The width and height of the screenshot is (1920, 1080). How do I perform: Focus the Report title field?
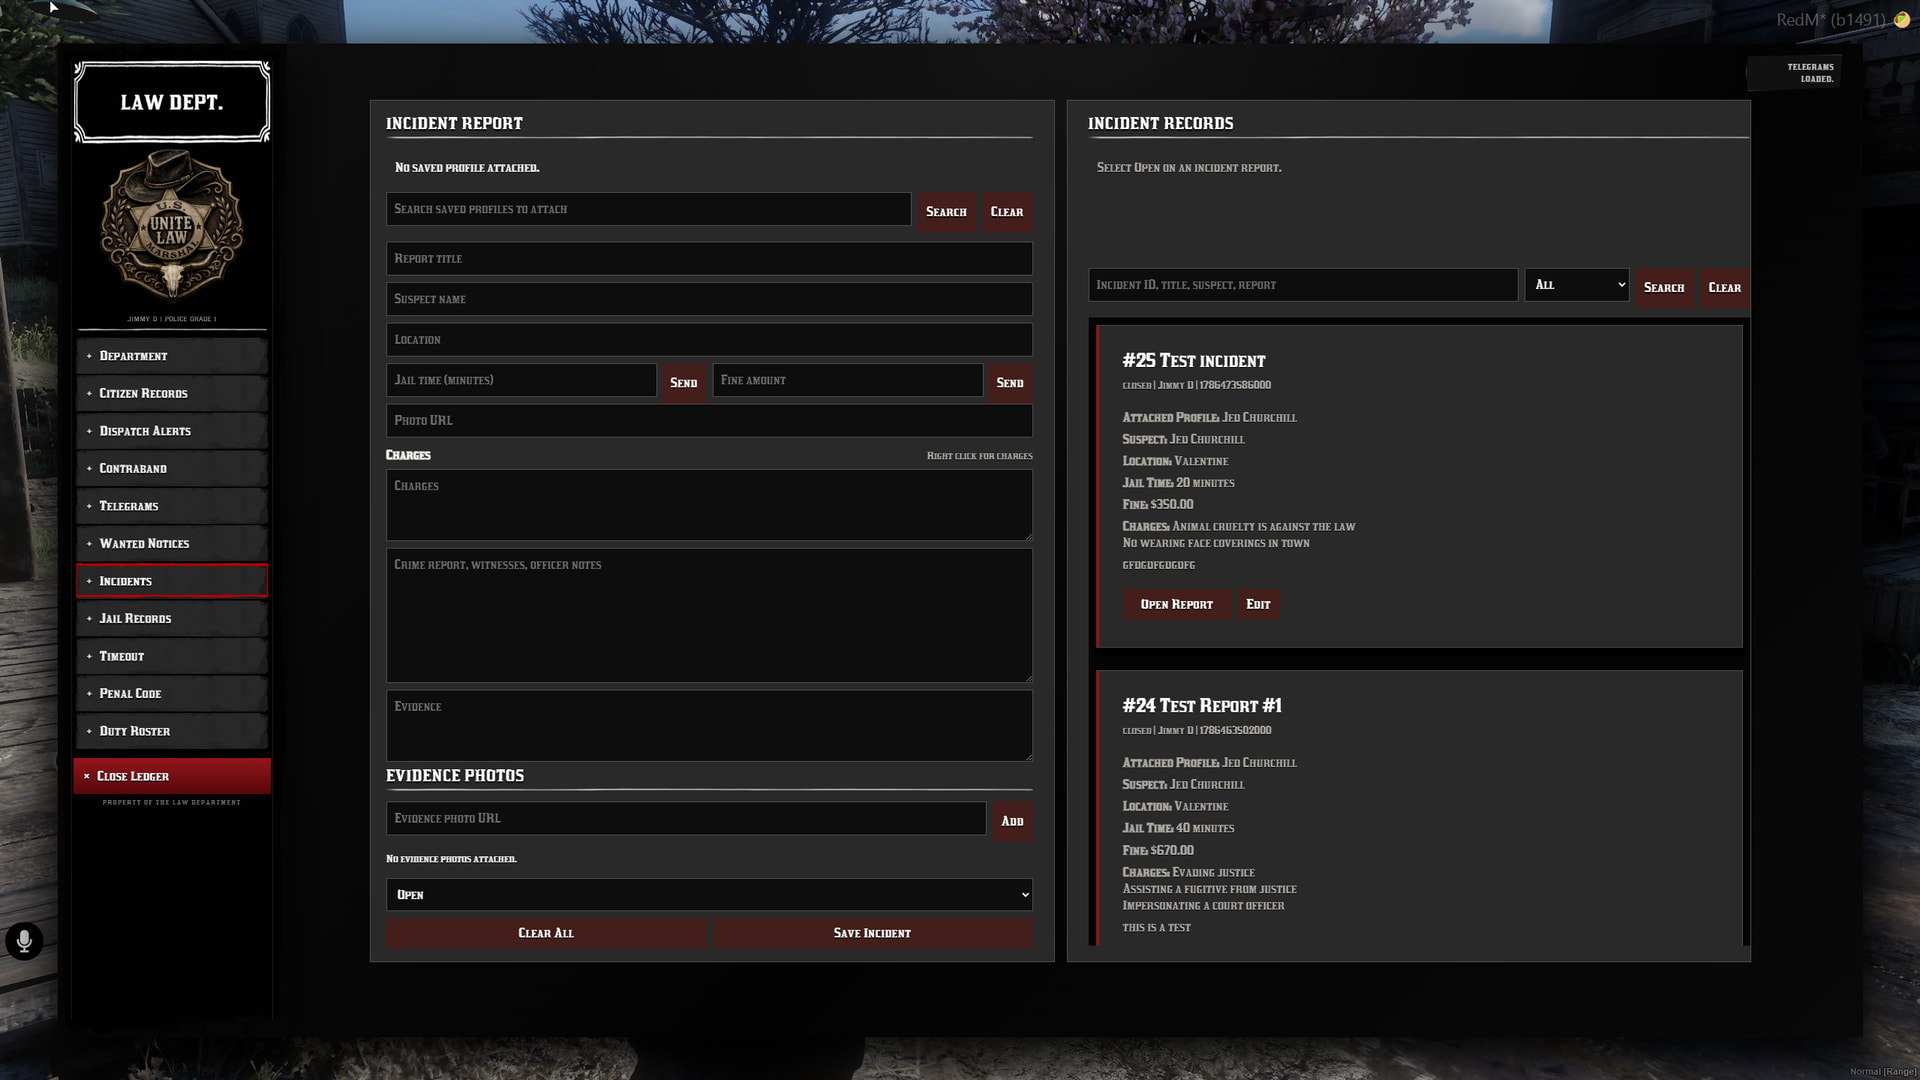709,258
